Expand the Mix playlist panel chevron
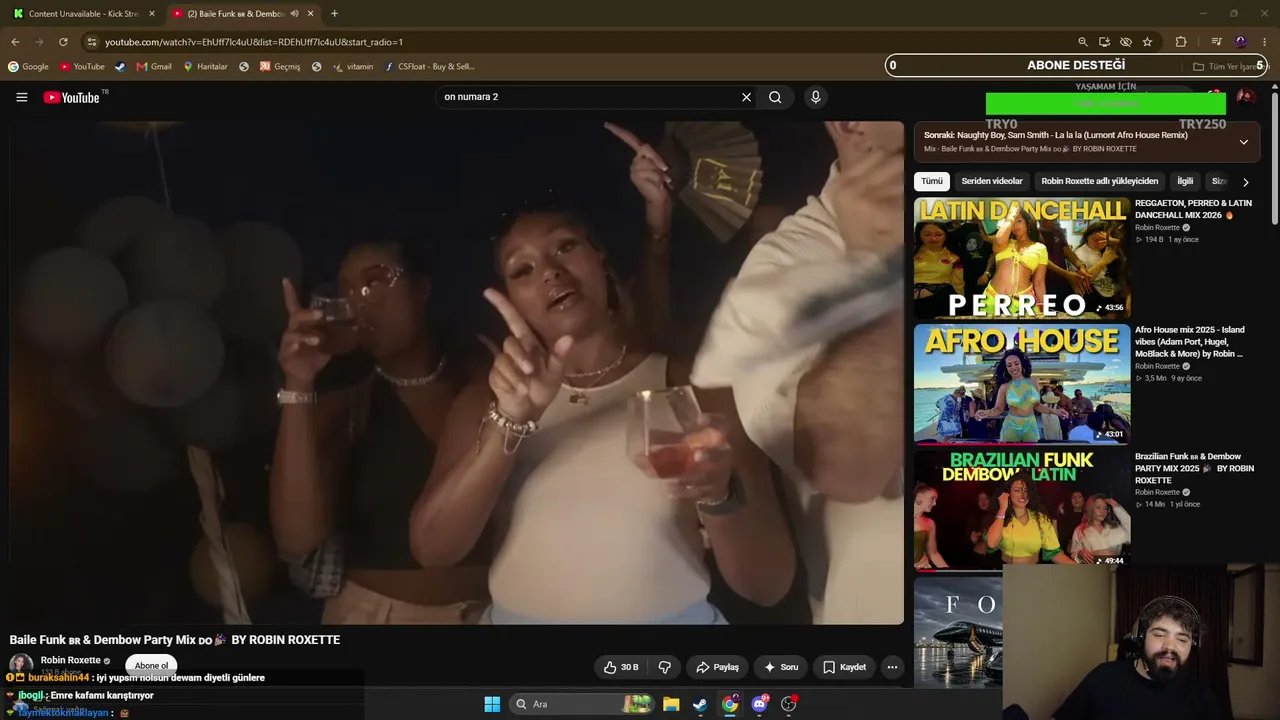The width and height of the screenshot is (1280, 720). 1243,142
